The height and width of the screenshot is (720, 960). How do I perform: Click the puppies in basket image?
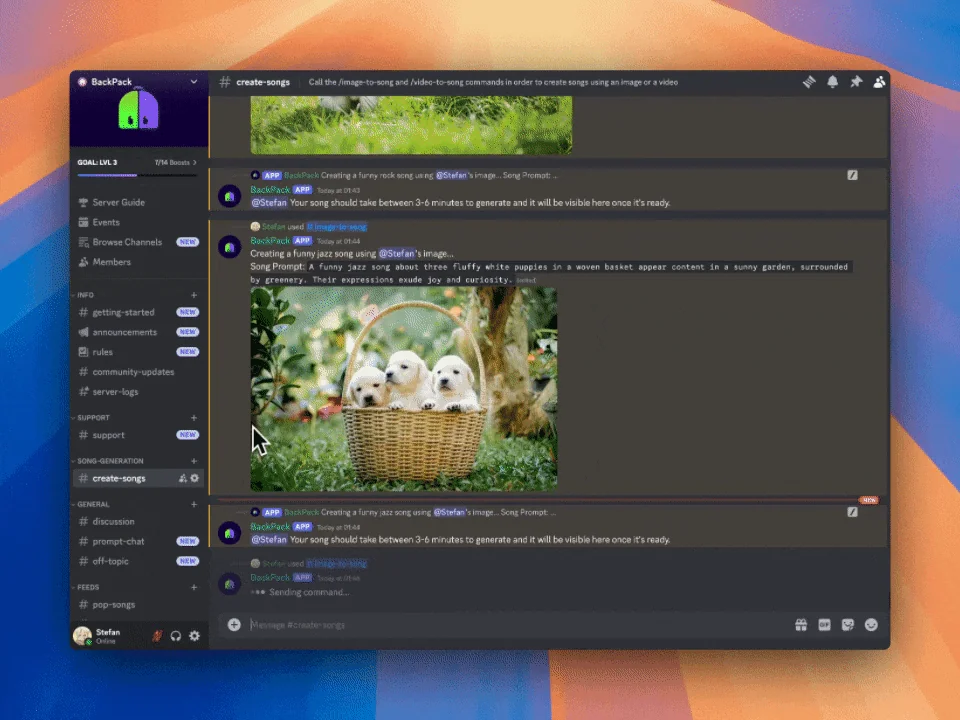pyautogui.click(x=403, y=390)
